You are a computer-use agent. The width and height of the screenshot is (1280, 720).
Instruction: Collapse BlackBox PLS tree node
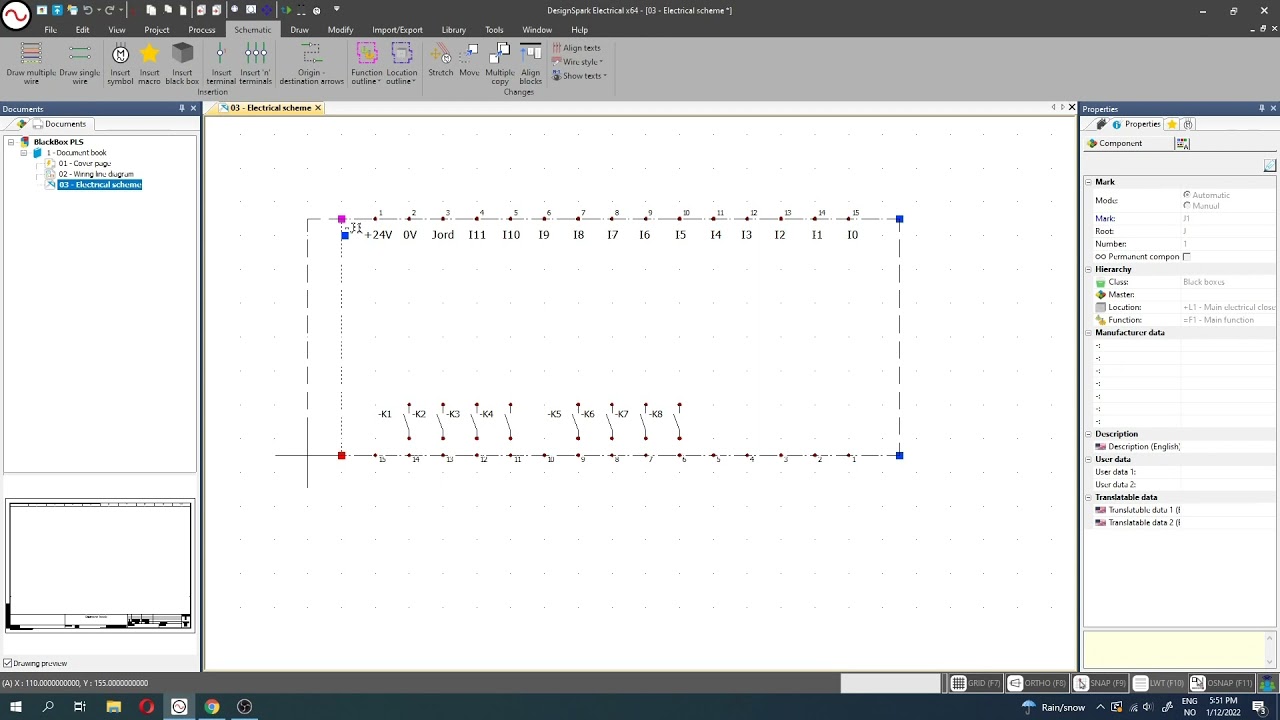(10, 142)
